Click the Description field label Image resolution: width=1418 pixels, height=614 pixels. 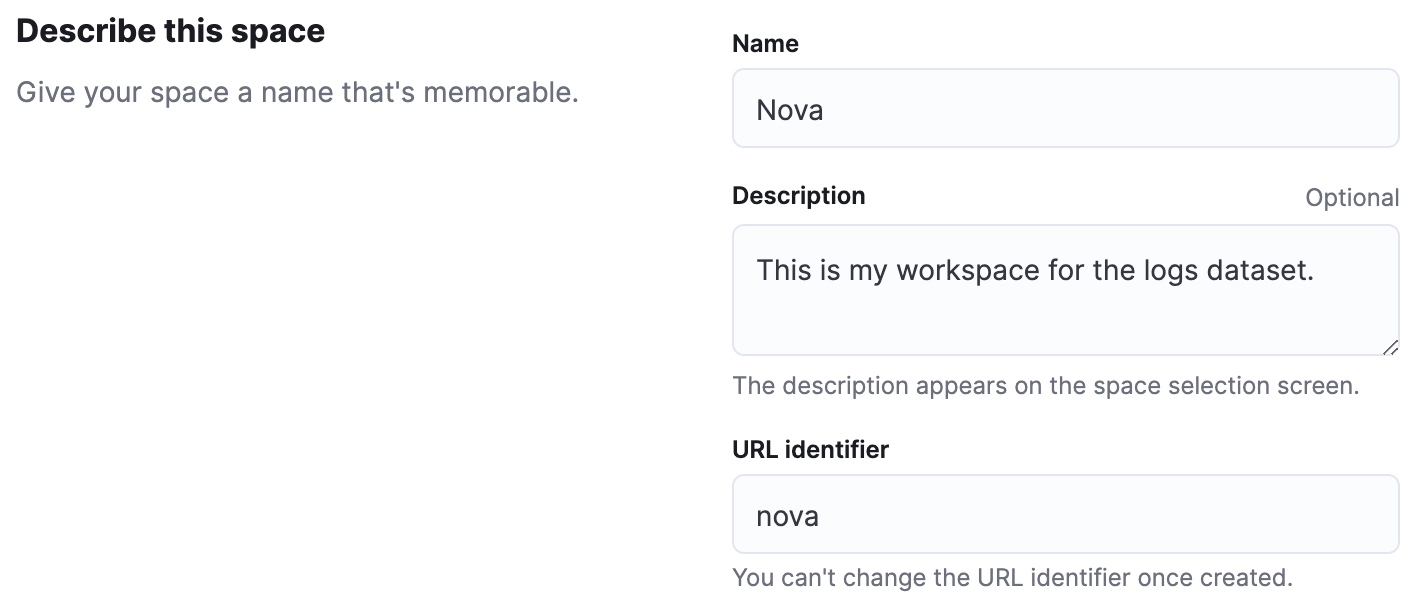tap(799, 195)
